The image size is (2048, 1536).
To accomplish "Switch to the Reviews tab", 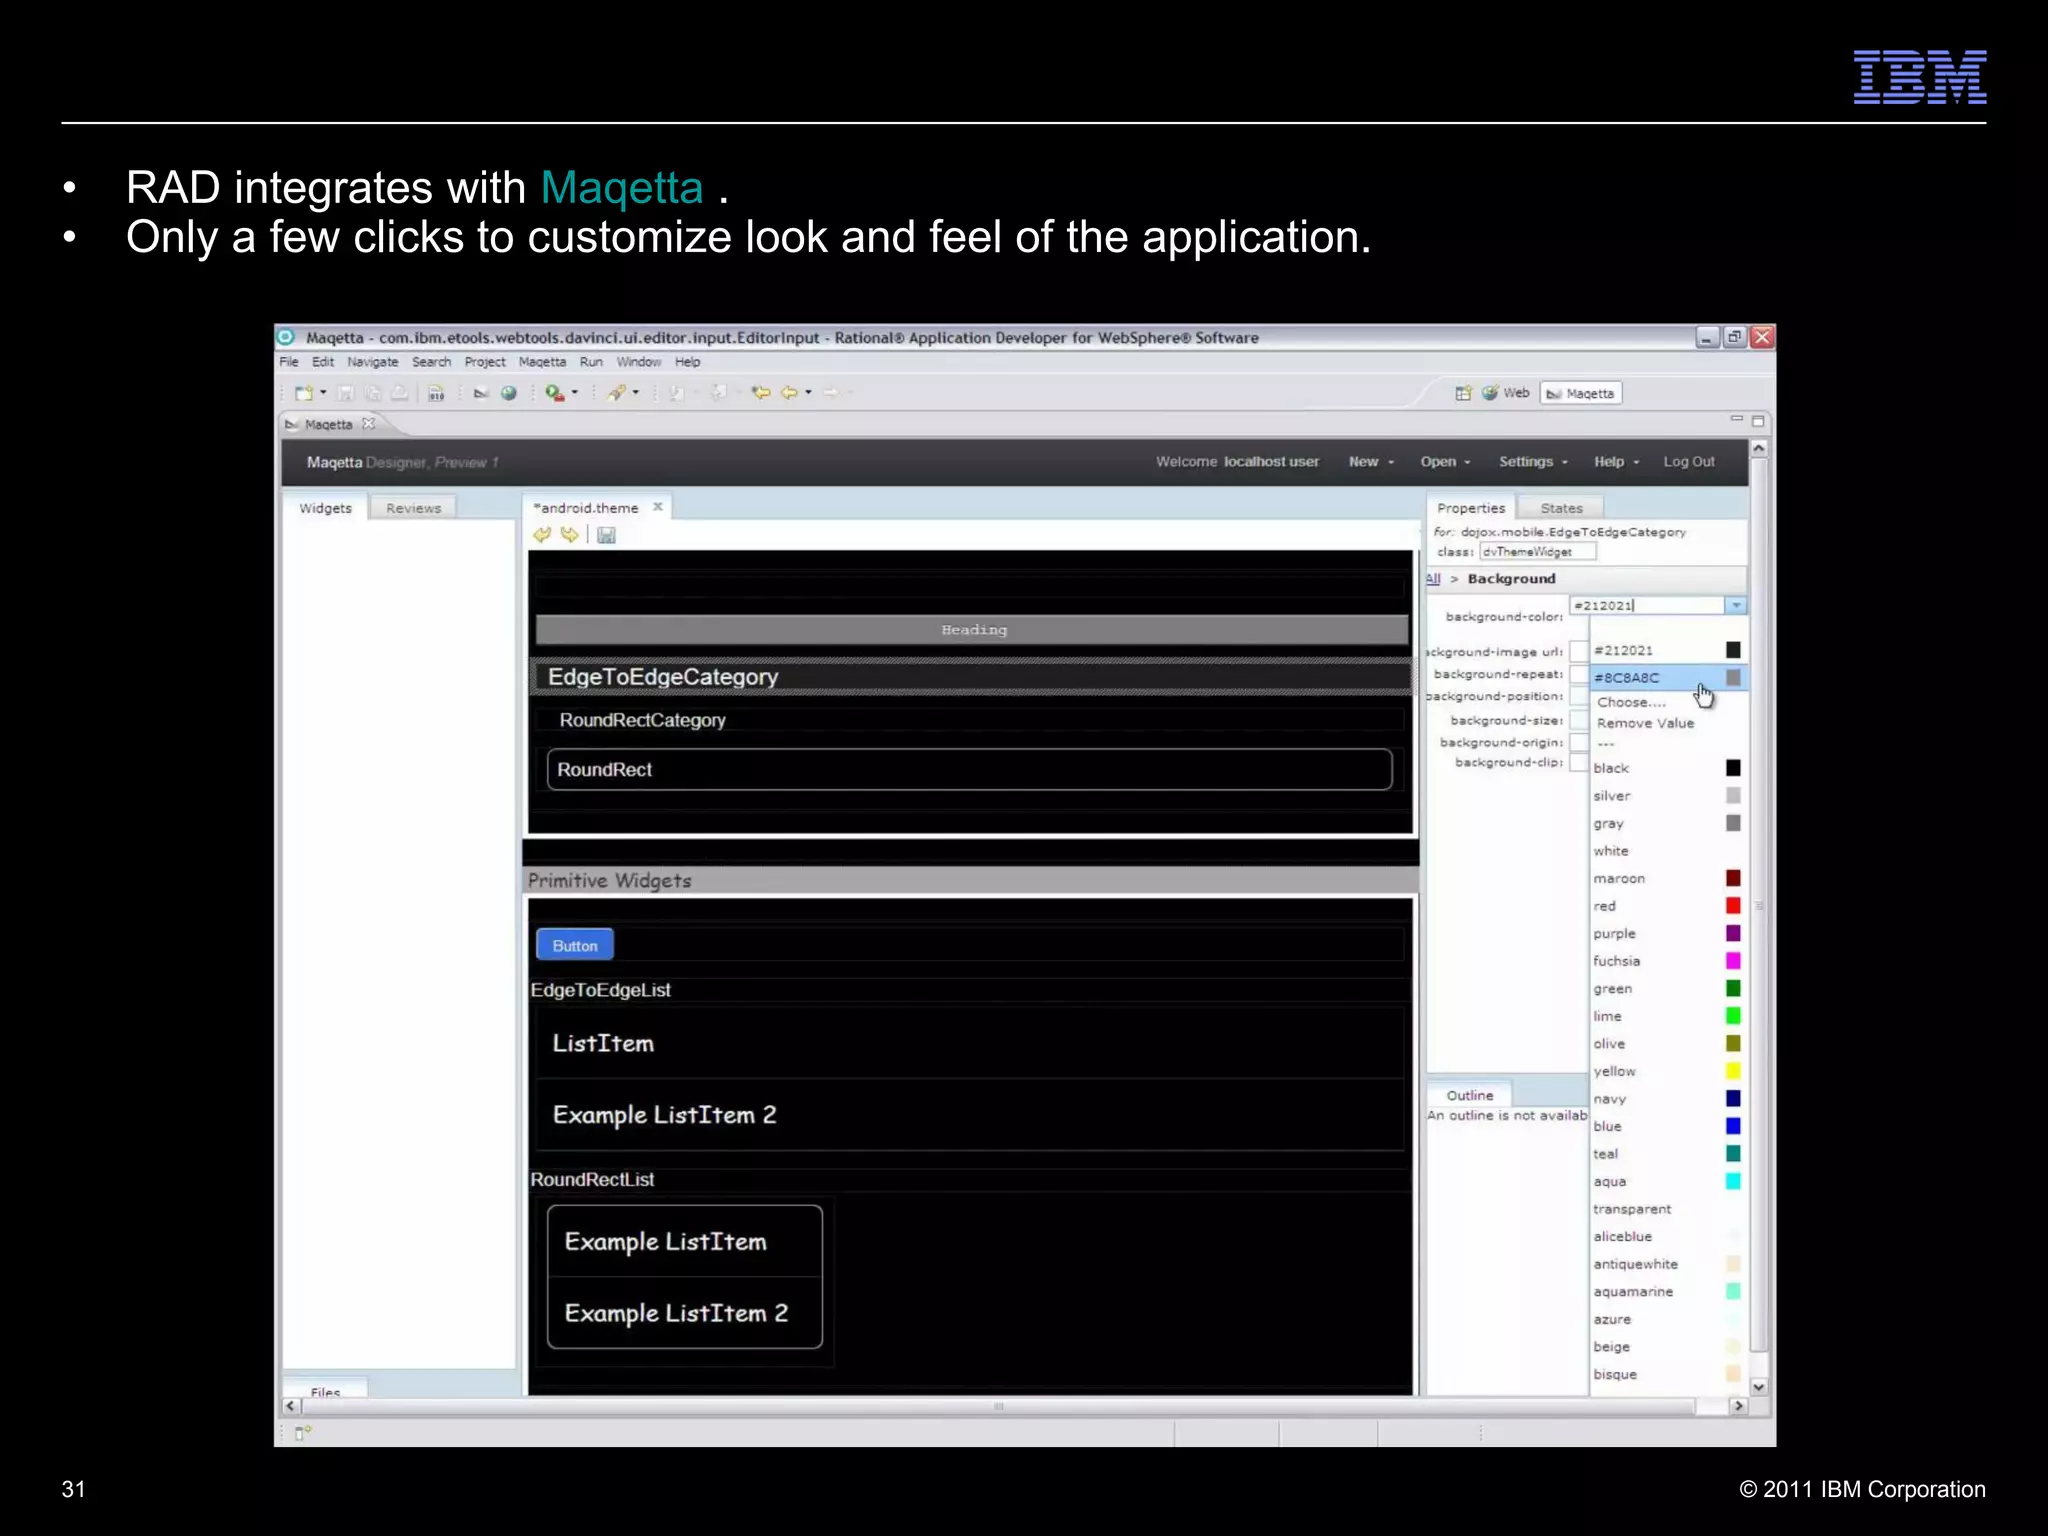I will (x=413, y=508).
